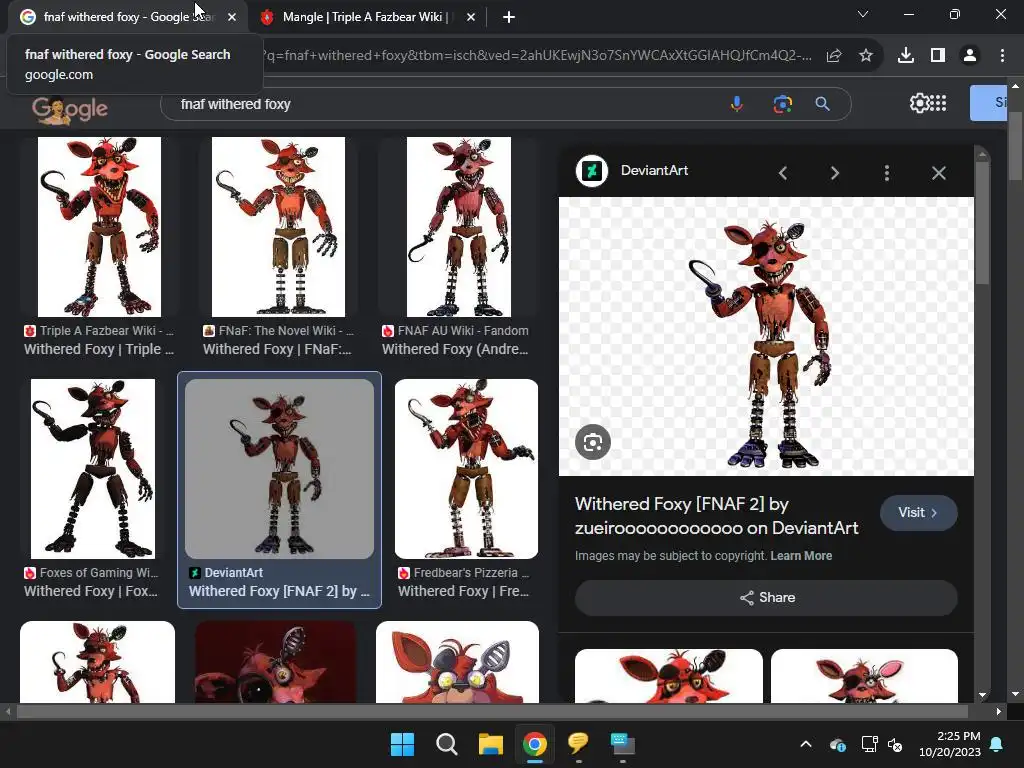Open FNaF: The Novel Wiki Withered Foxy image

(x=278, y=227)
